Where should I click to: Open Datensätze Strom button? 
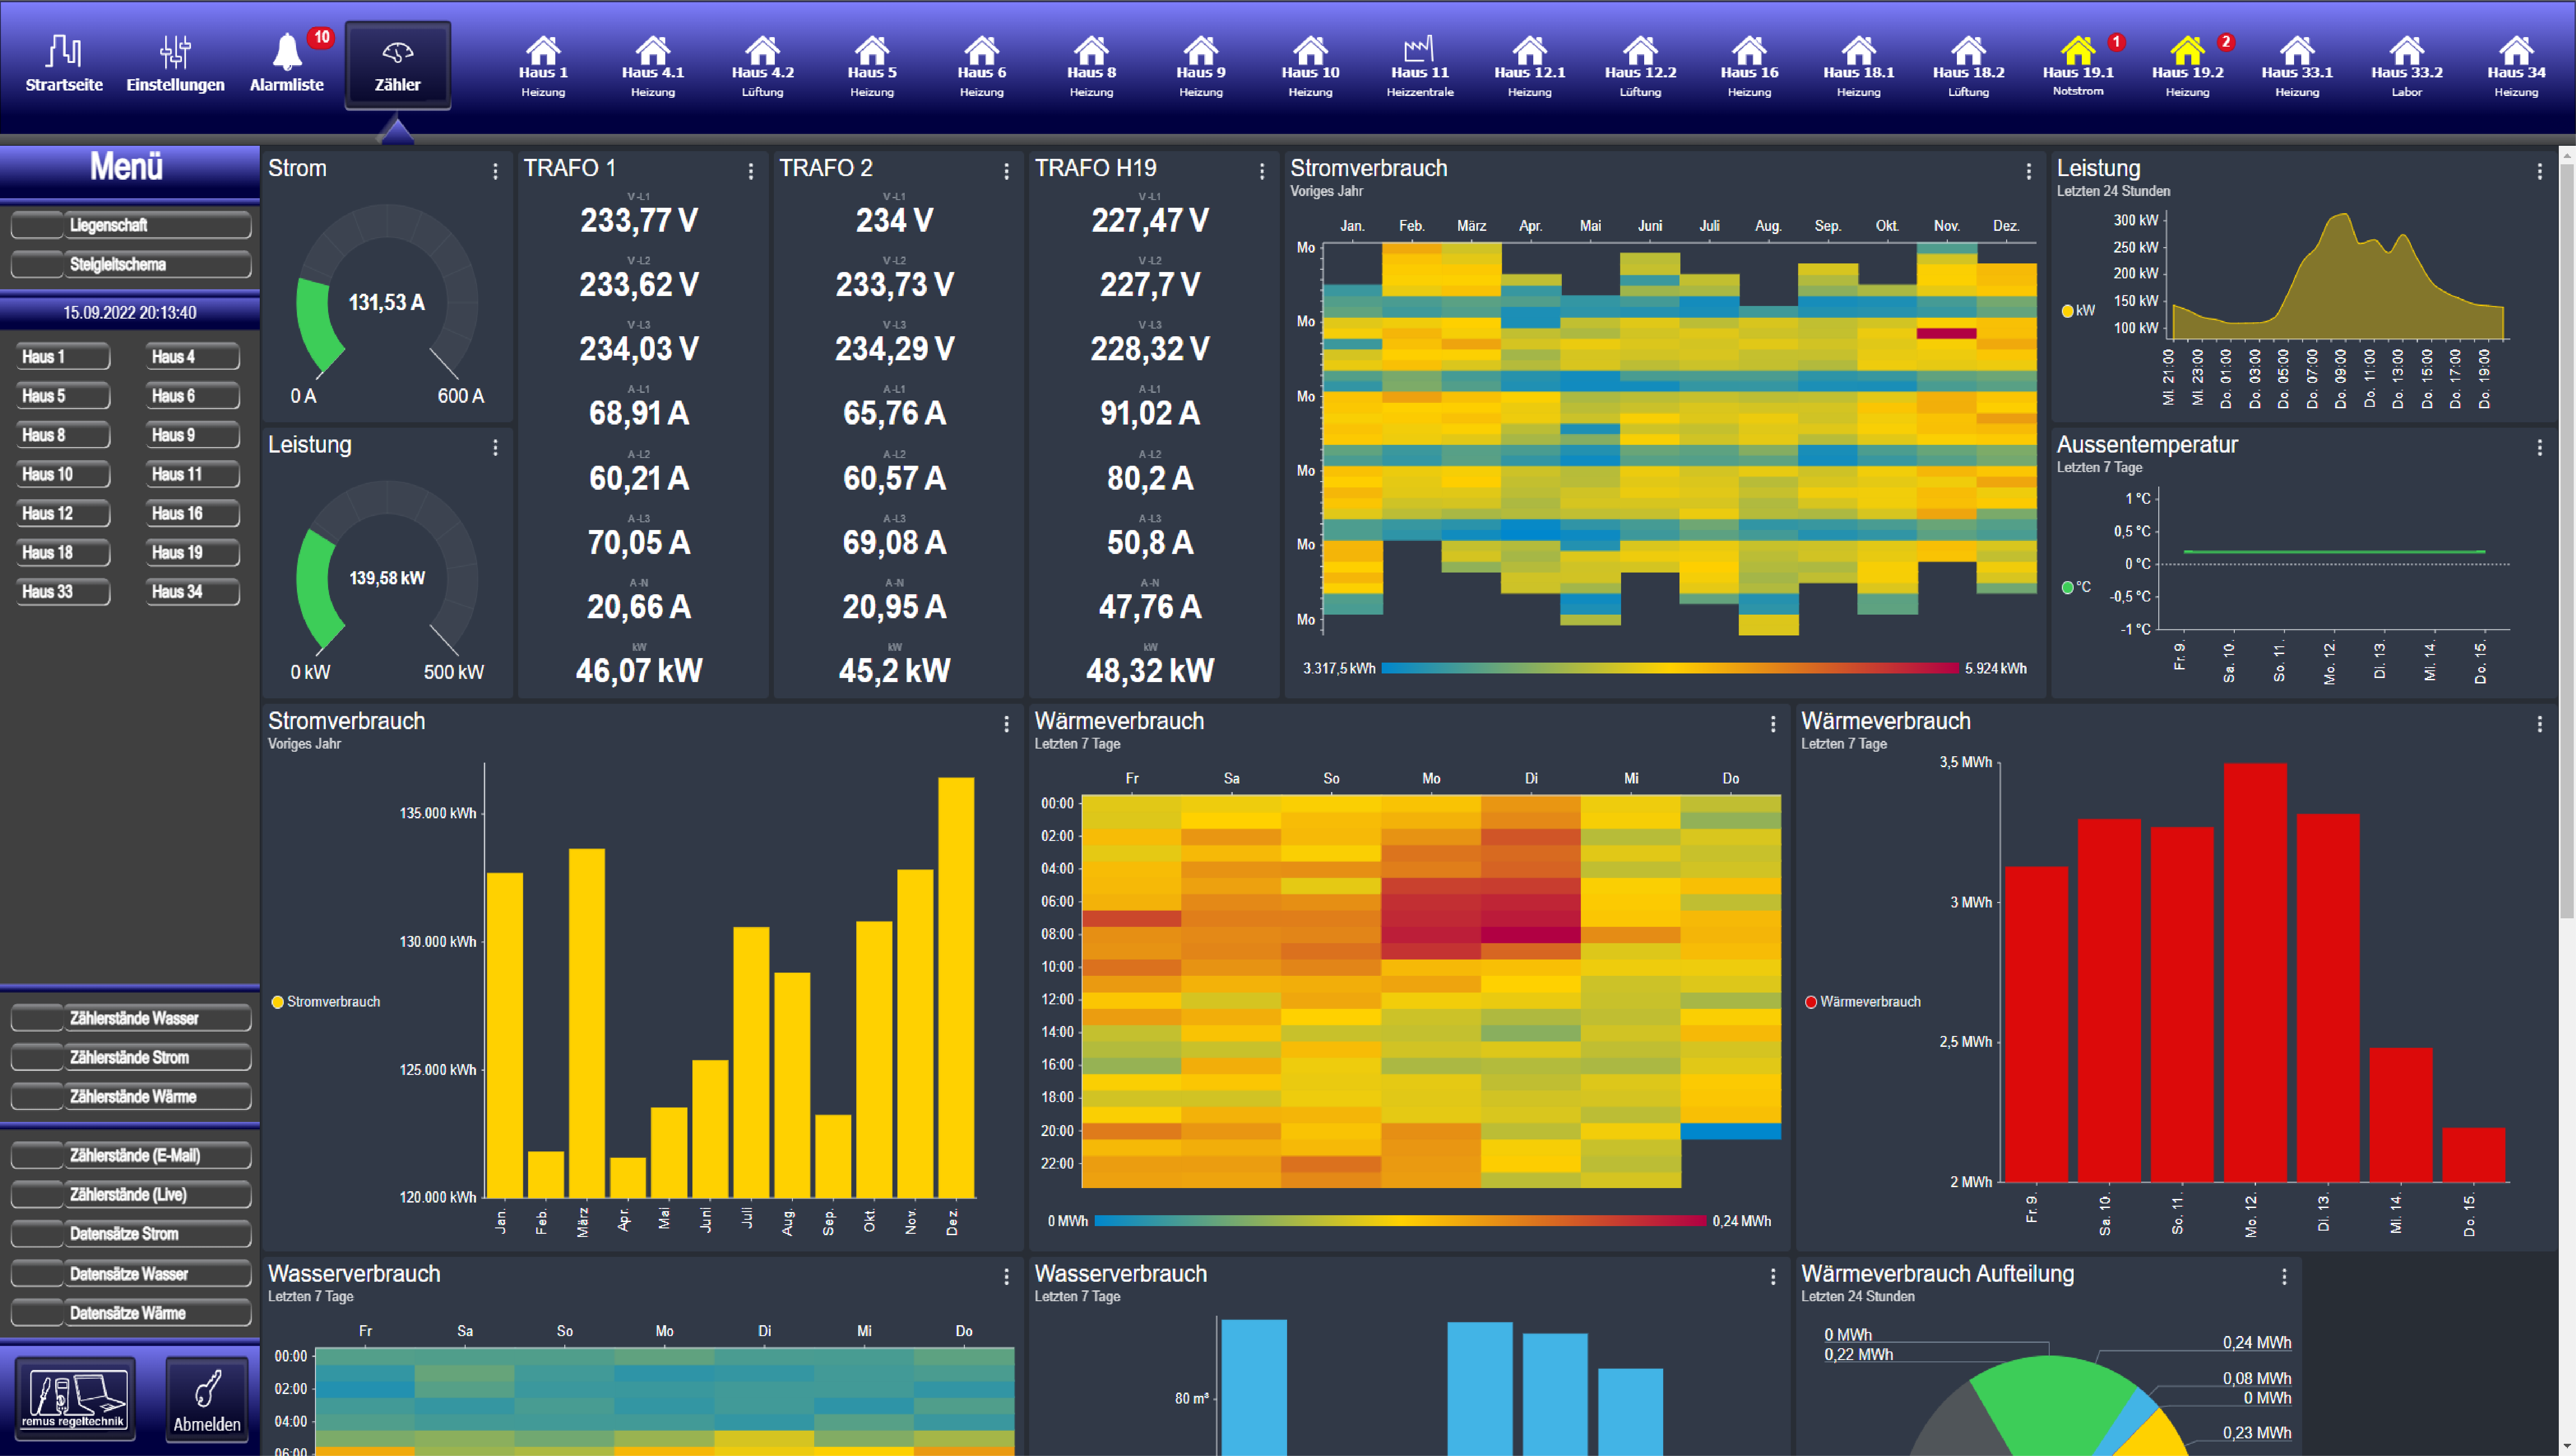(x=130, y=1233)
